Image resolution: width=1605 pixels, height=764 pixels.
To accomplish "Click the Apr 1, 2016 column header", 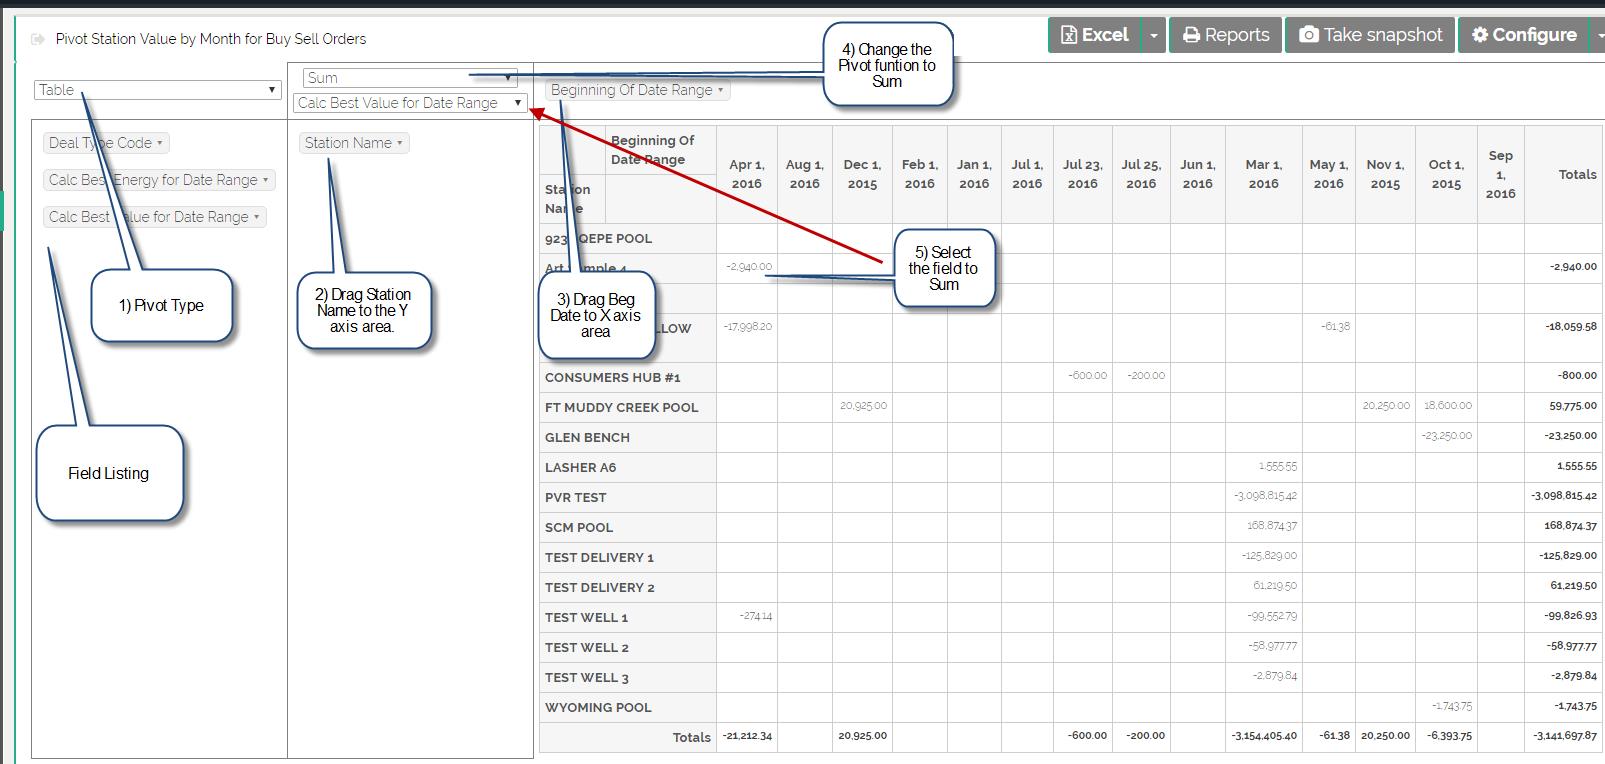I will (746, 174).
